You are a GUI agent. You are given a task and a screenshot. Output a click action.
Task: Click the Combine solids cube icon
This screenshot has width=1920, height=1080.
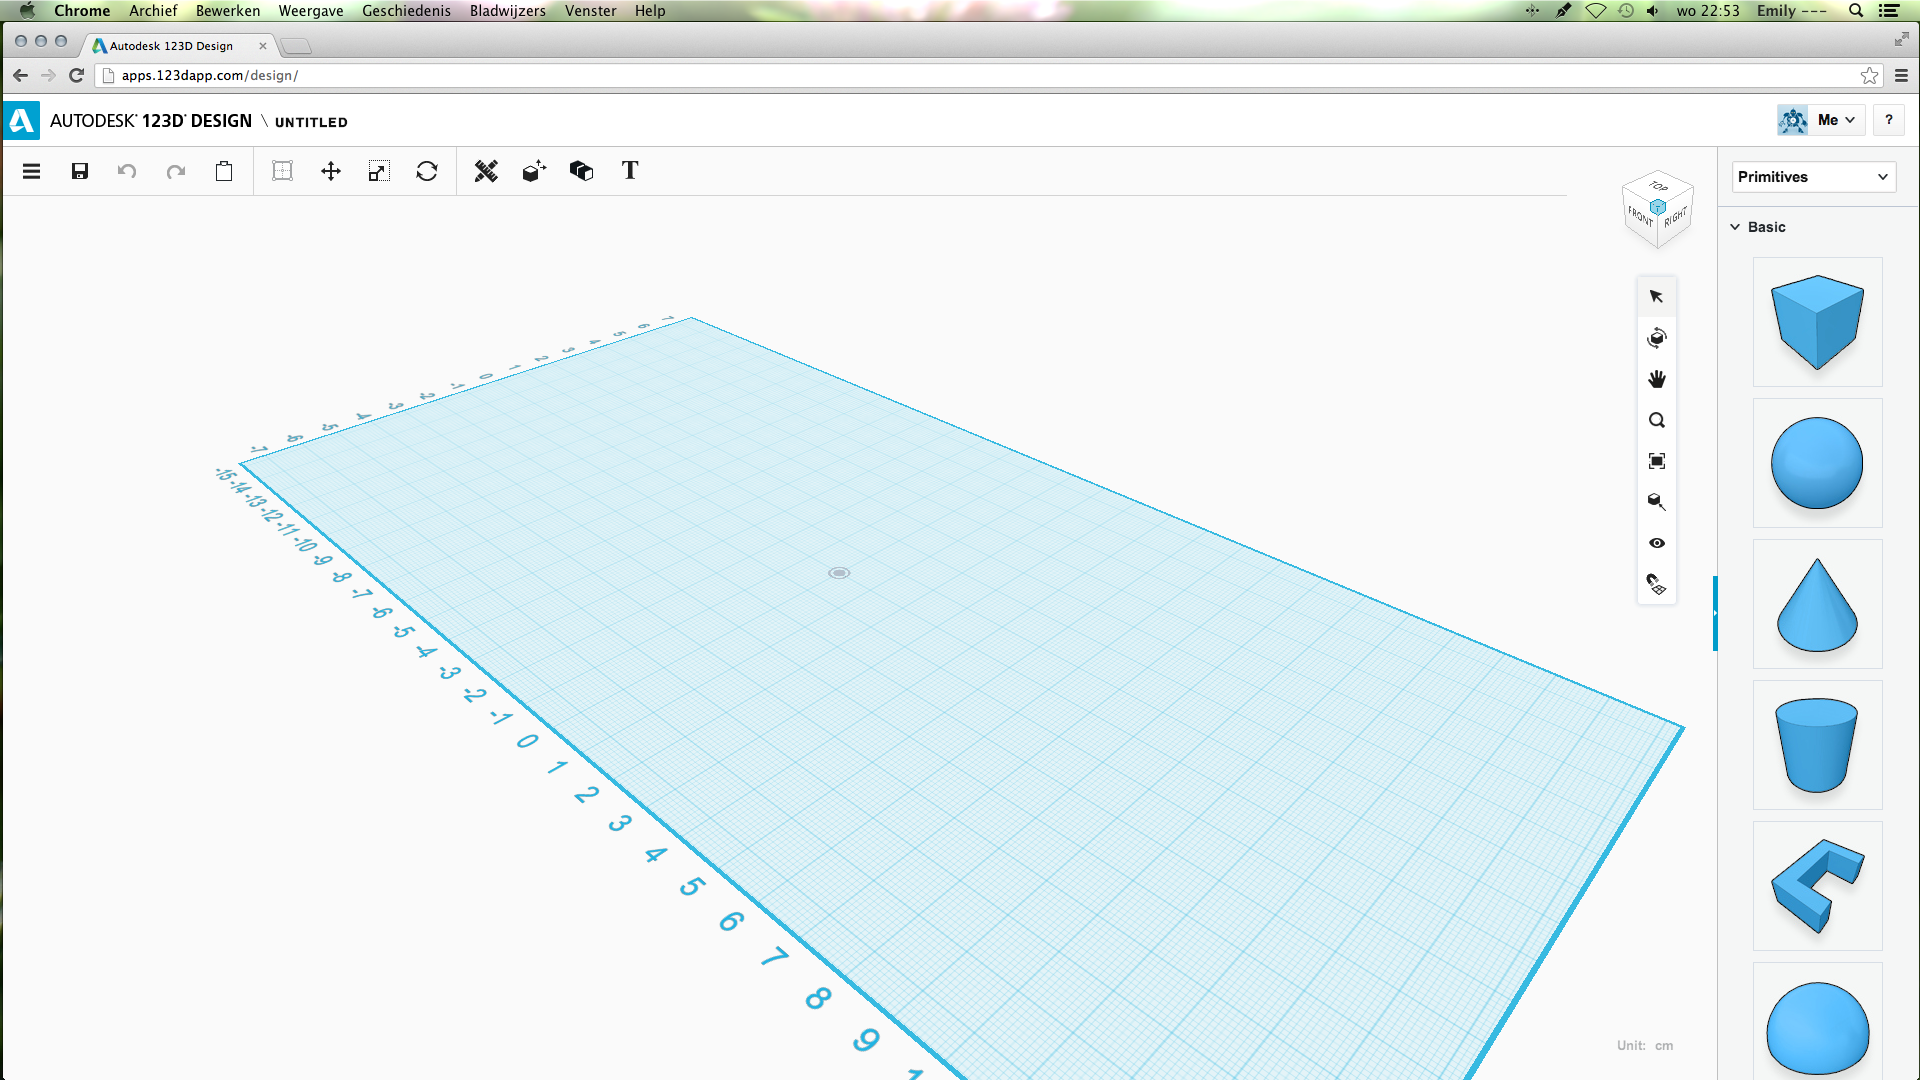[581, 171]
